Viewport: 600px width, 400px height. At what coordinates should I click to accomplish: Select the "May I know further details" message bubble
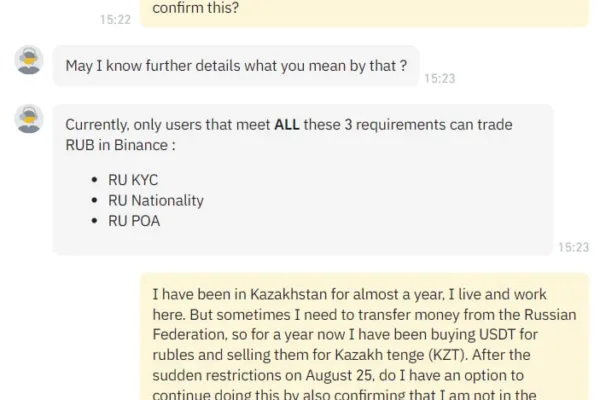[x=235, y=66]
